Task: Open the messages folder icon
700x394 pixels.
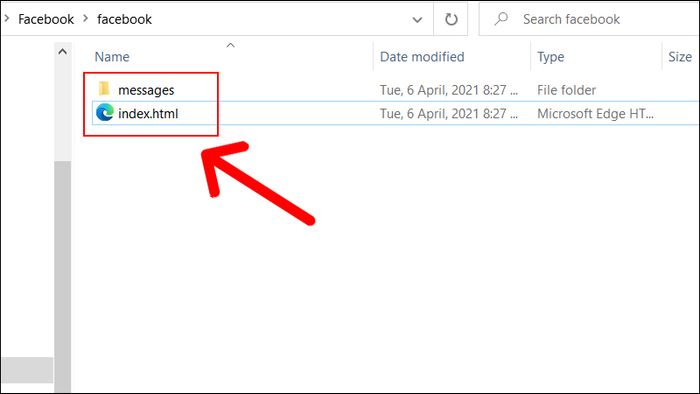Action: (x=104, y=89)
